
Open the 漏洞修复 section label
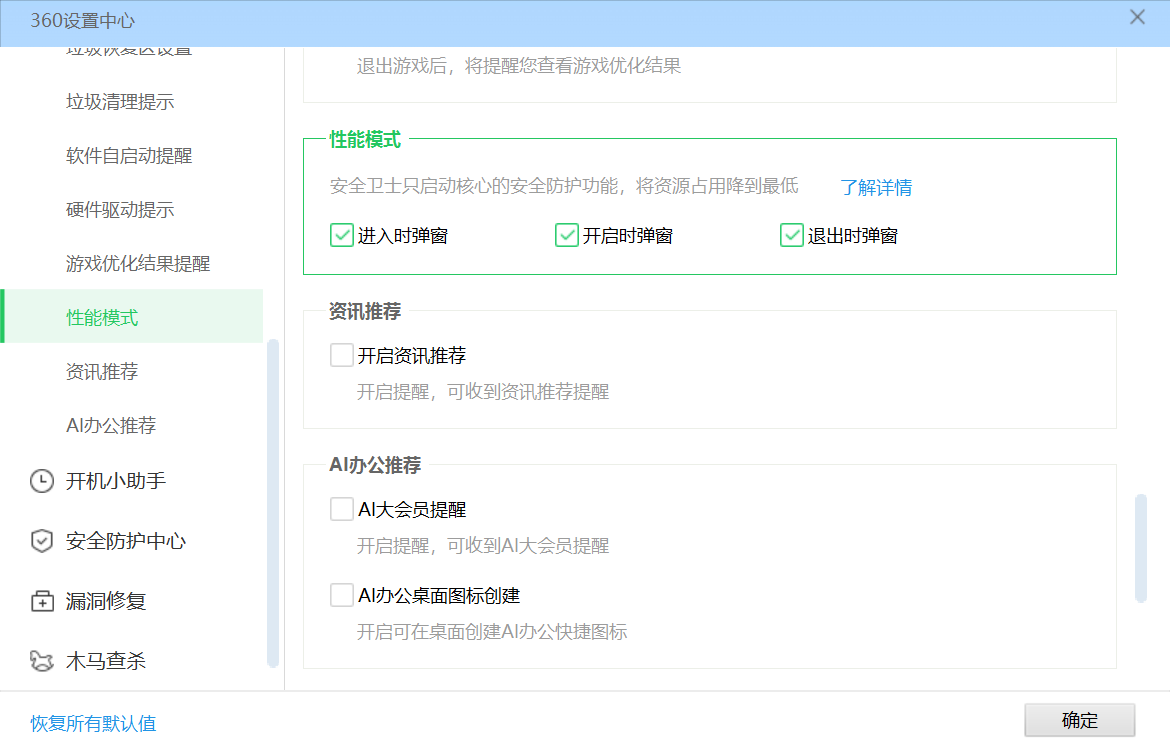coord(106,601)
